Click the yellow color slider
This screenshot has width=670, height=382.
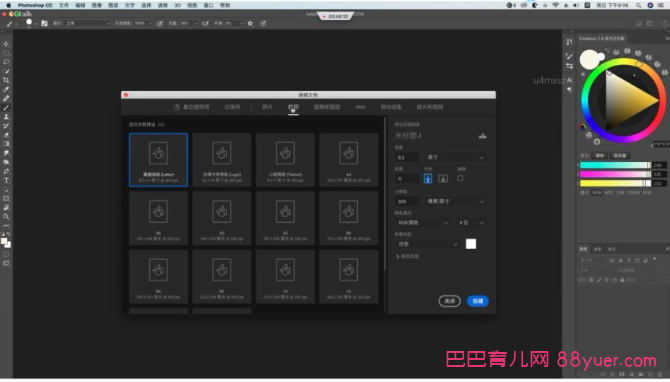coord(615,183)
